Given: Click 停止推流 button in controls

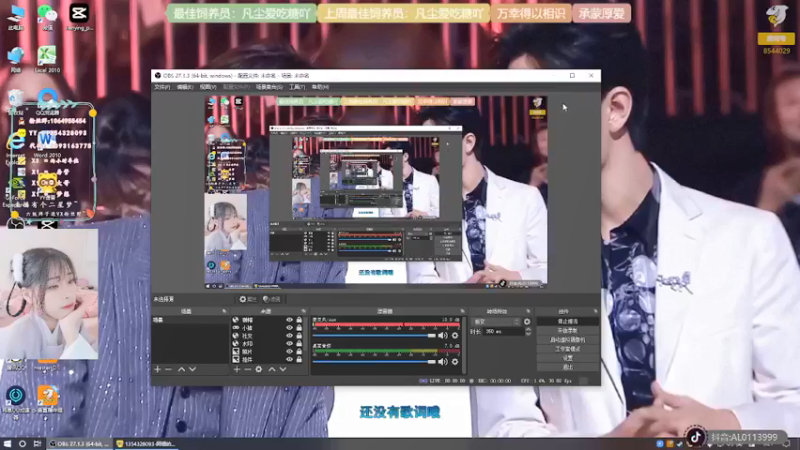Looking at the screenshot, I should (568, 321).
